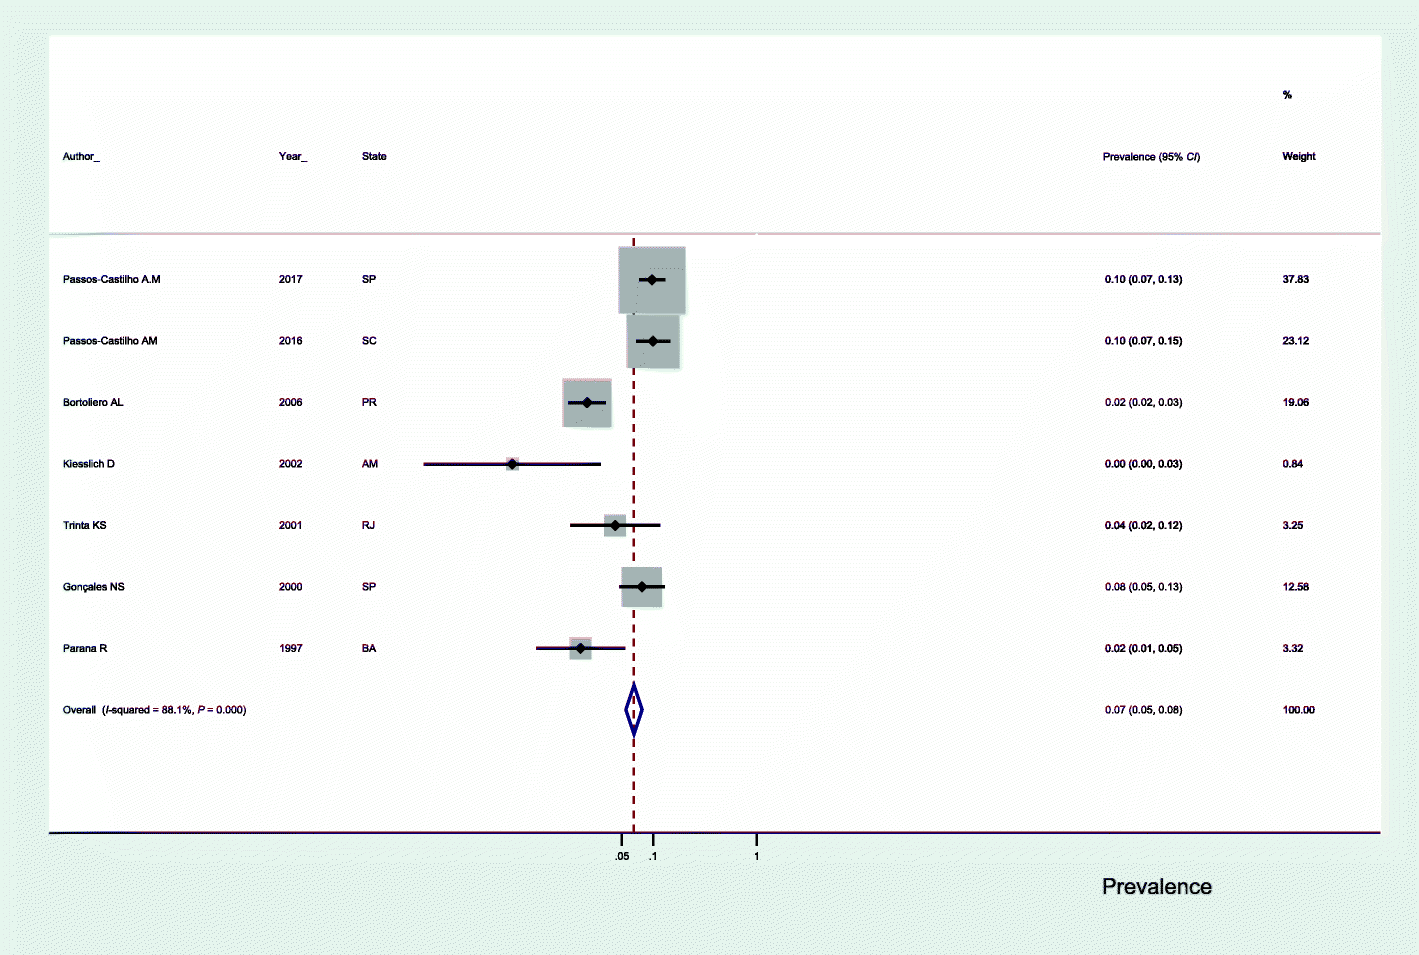Select author 'Trinta KS'
Viewport: 1419px width, 955px height.
pyautogui.click(x=84, y=526)
